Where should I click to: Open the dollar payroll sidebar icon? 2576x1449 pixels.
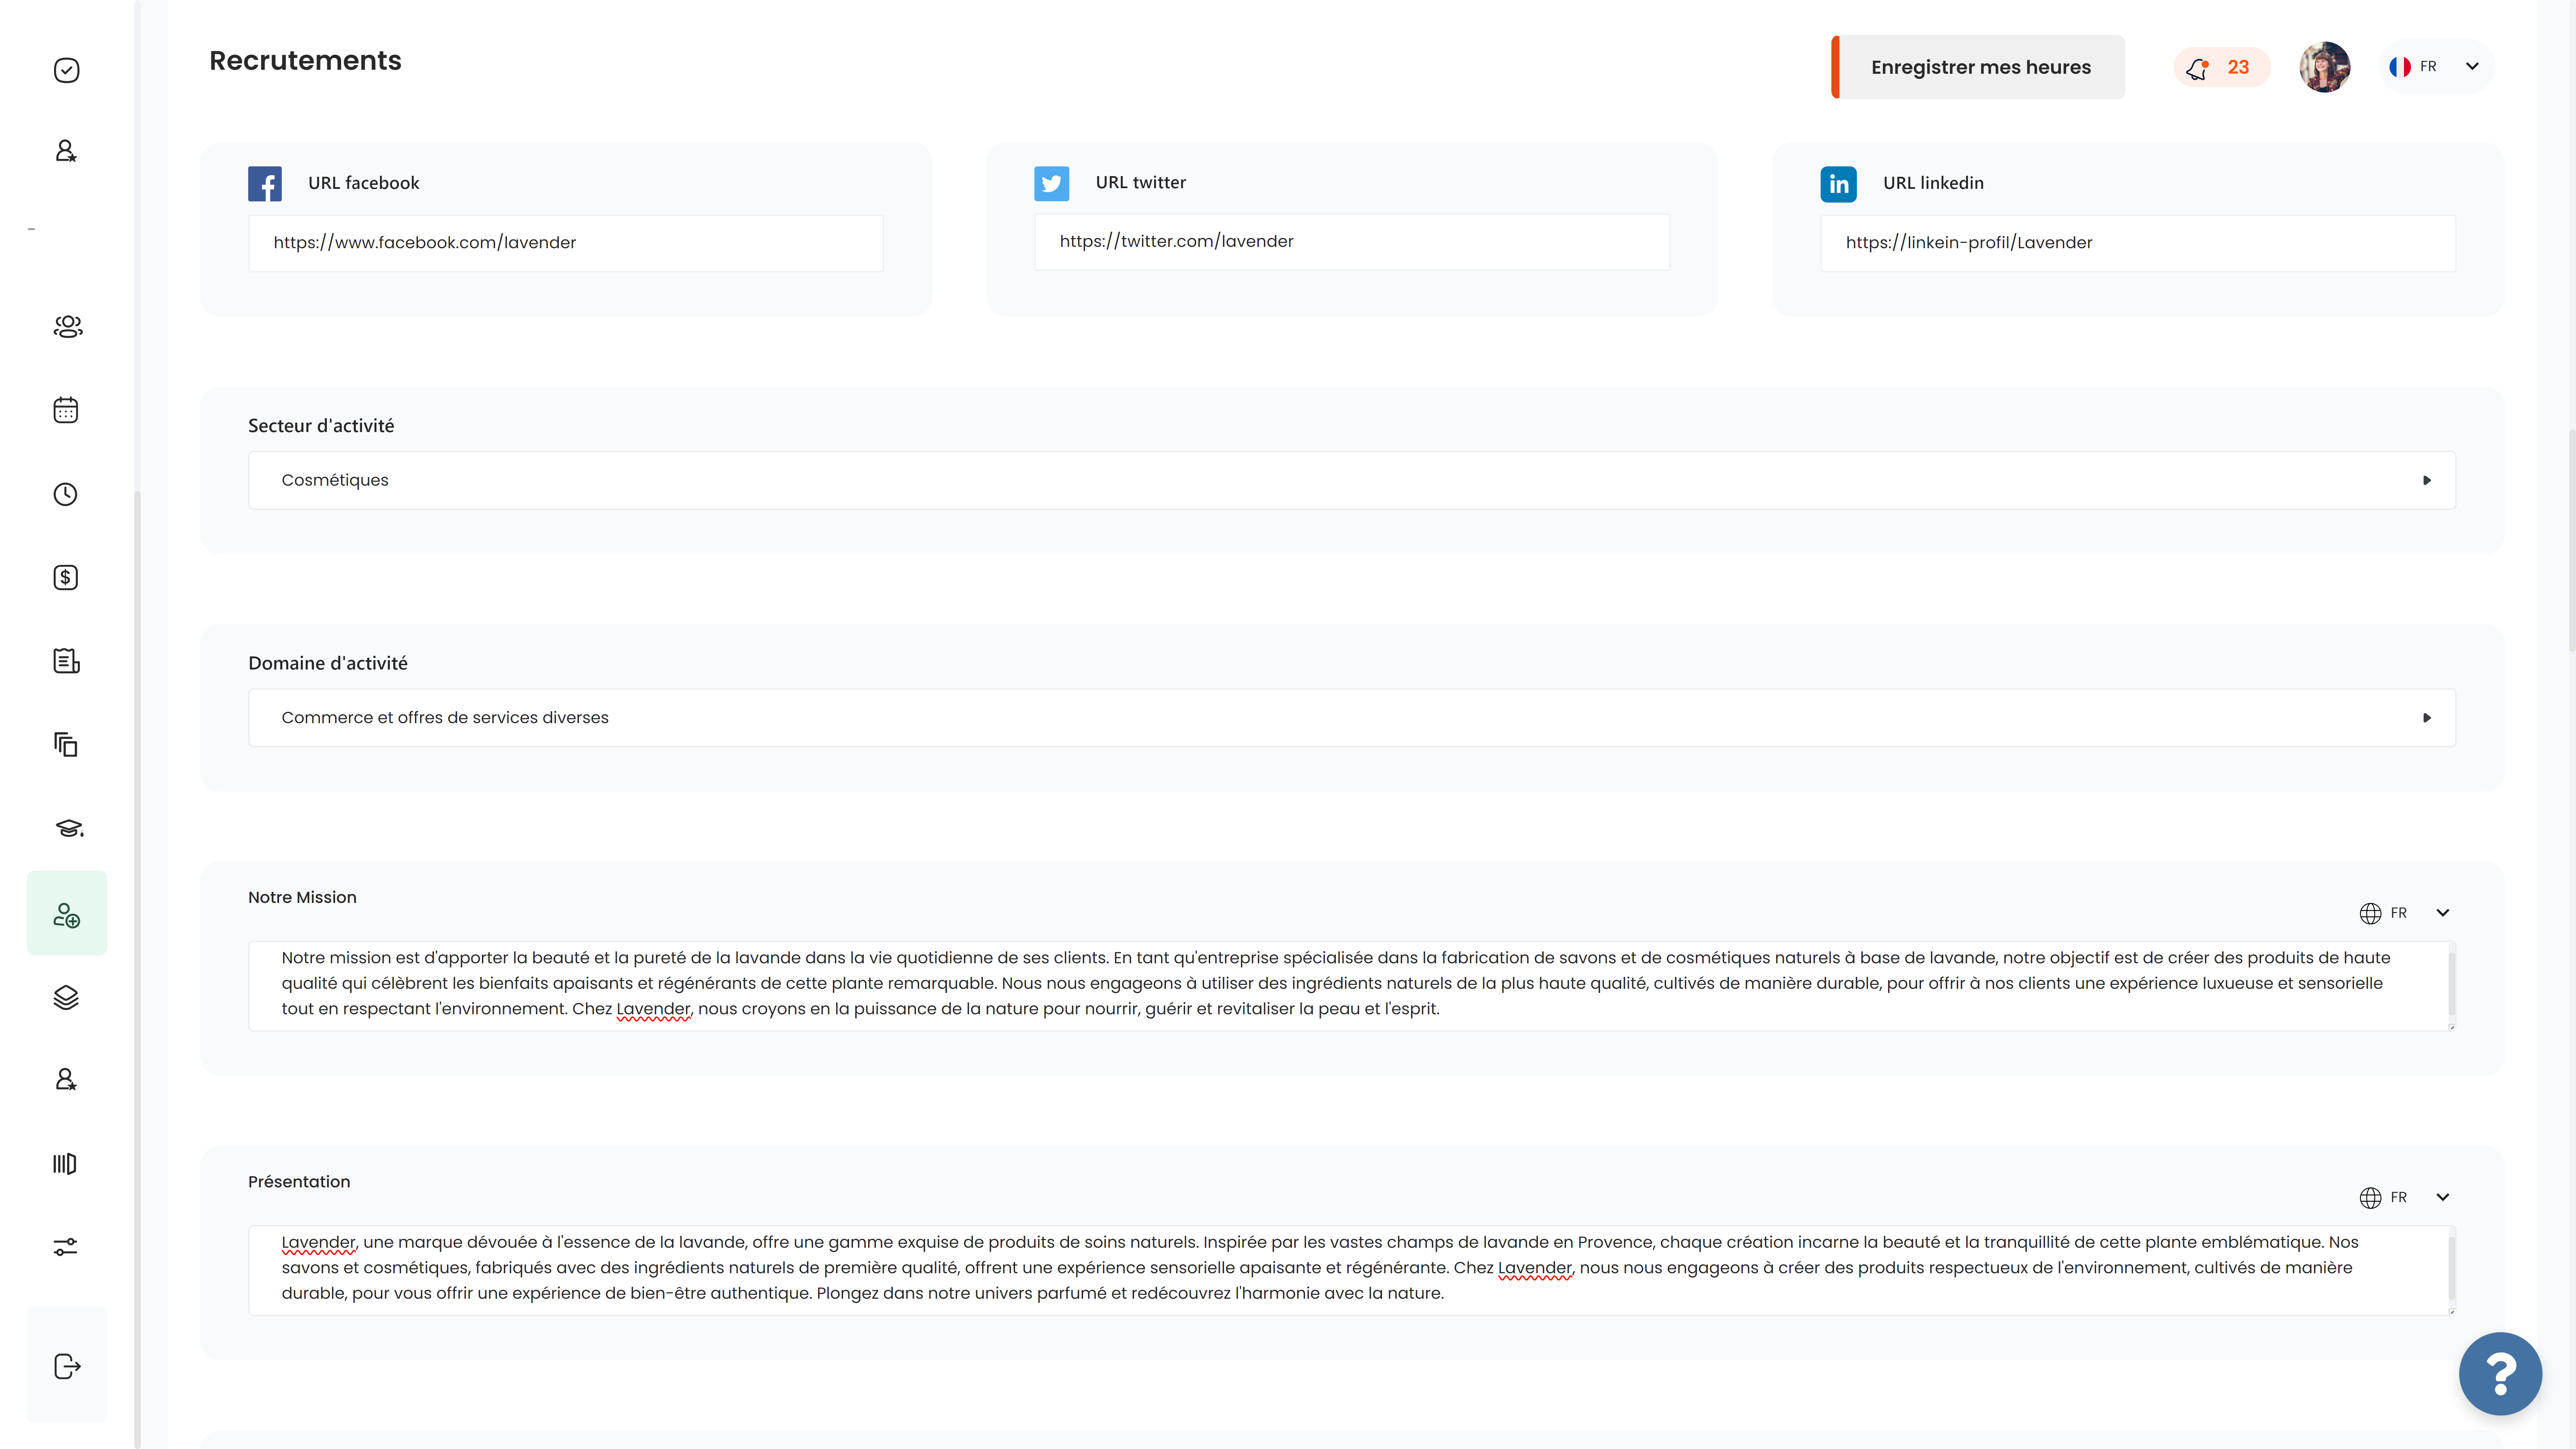point(66,577)
